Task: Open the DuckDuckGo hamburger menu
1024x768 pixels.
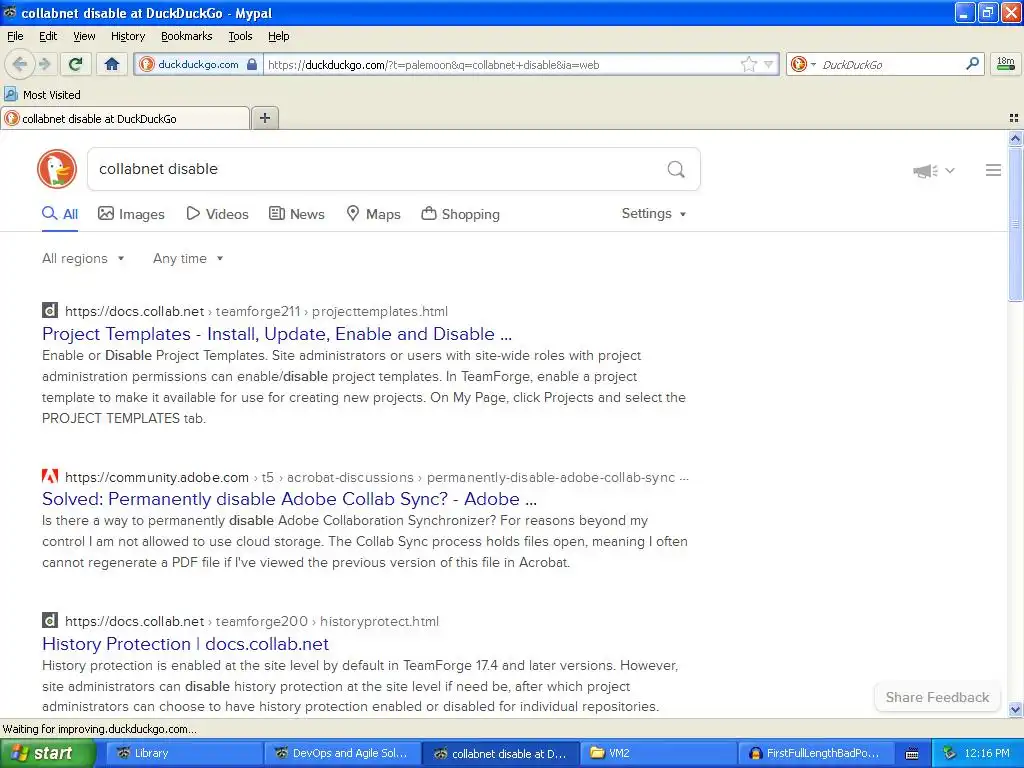Action: coord(993,170)
